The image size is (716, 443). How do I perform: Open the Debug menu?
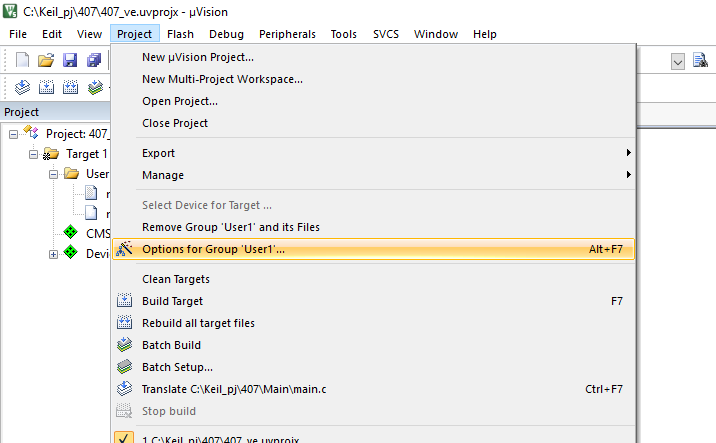click(x=226, y=34)
